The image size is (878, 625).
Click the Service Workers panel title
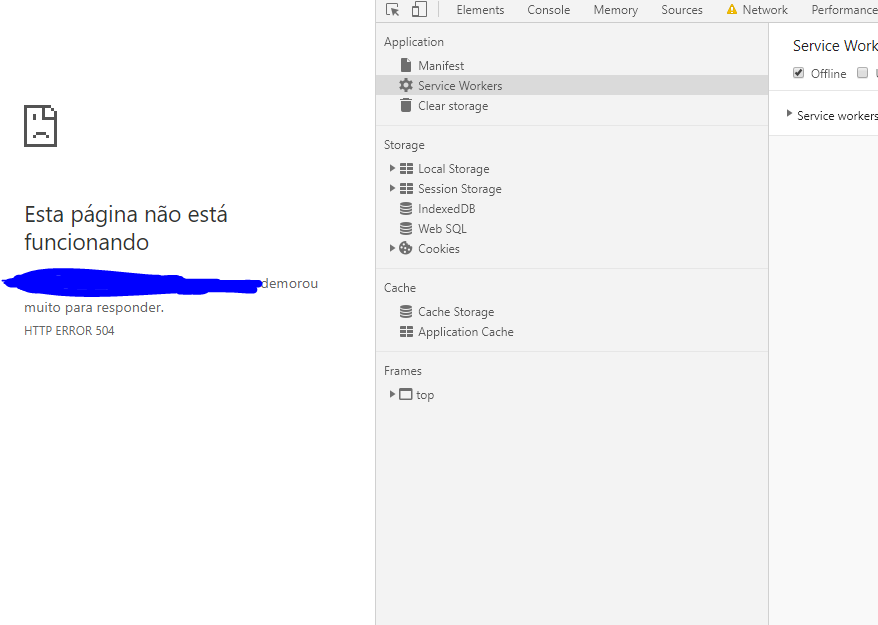[x=835, y=46]
